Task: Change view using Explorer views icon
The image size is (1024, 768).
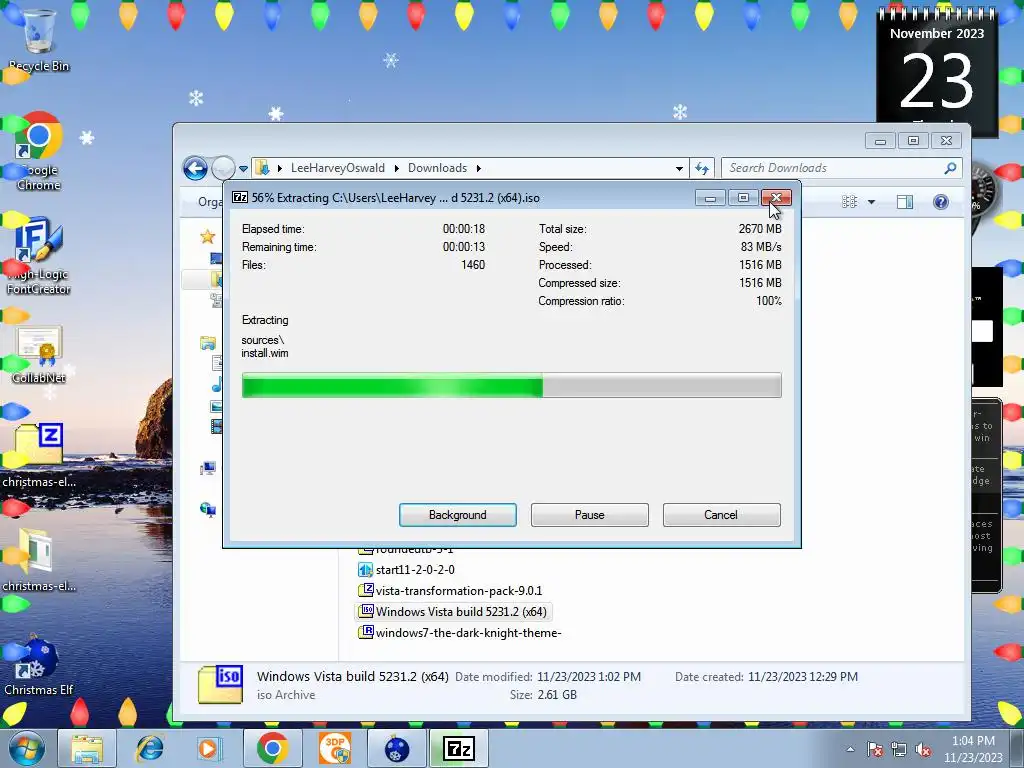Action: (x=849, y=202)
